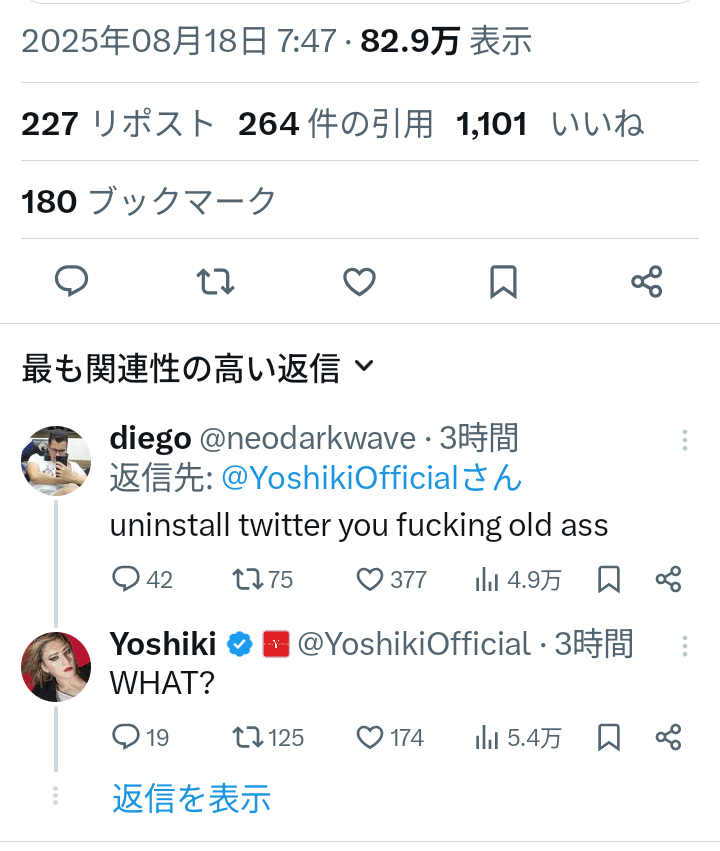
Task: Bookmark Yoshiki's WHAT? reply
Action: (x=609, y=738)
